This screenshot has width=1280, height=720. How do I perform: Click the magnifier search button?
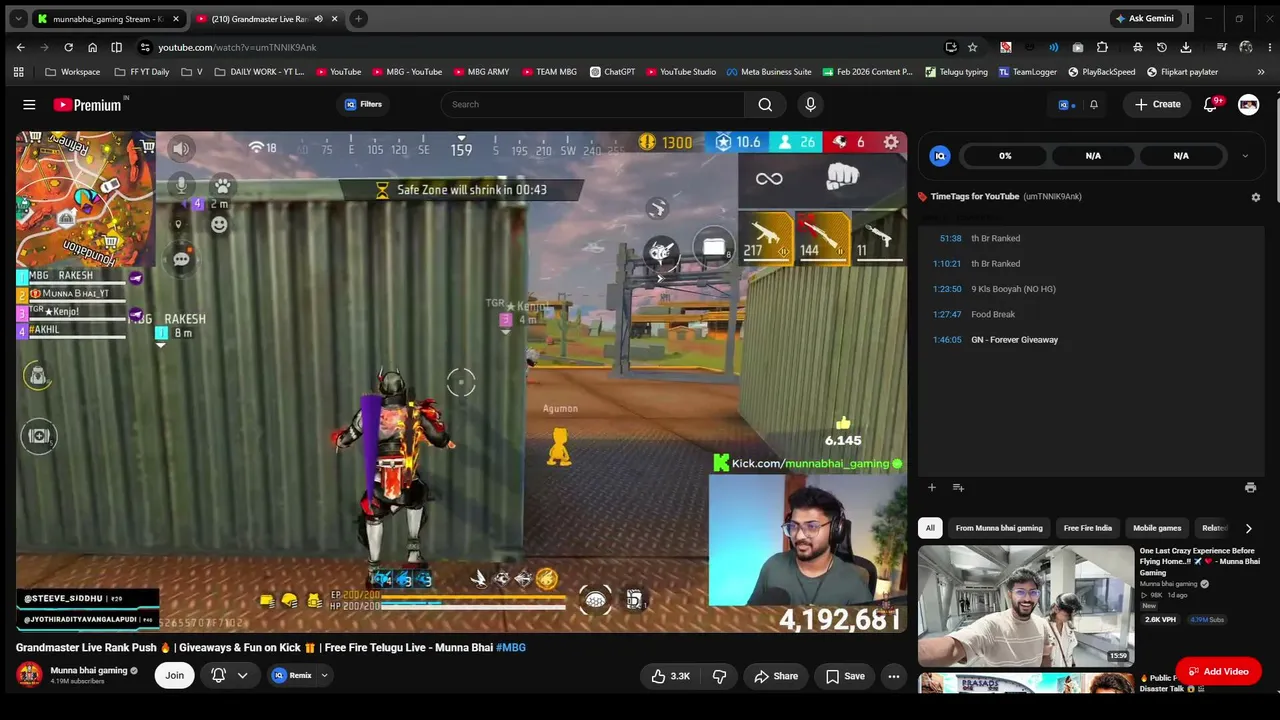765,104
